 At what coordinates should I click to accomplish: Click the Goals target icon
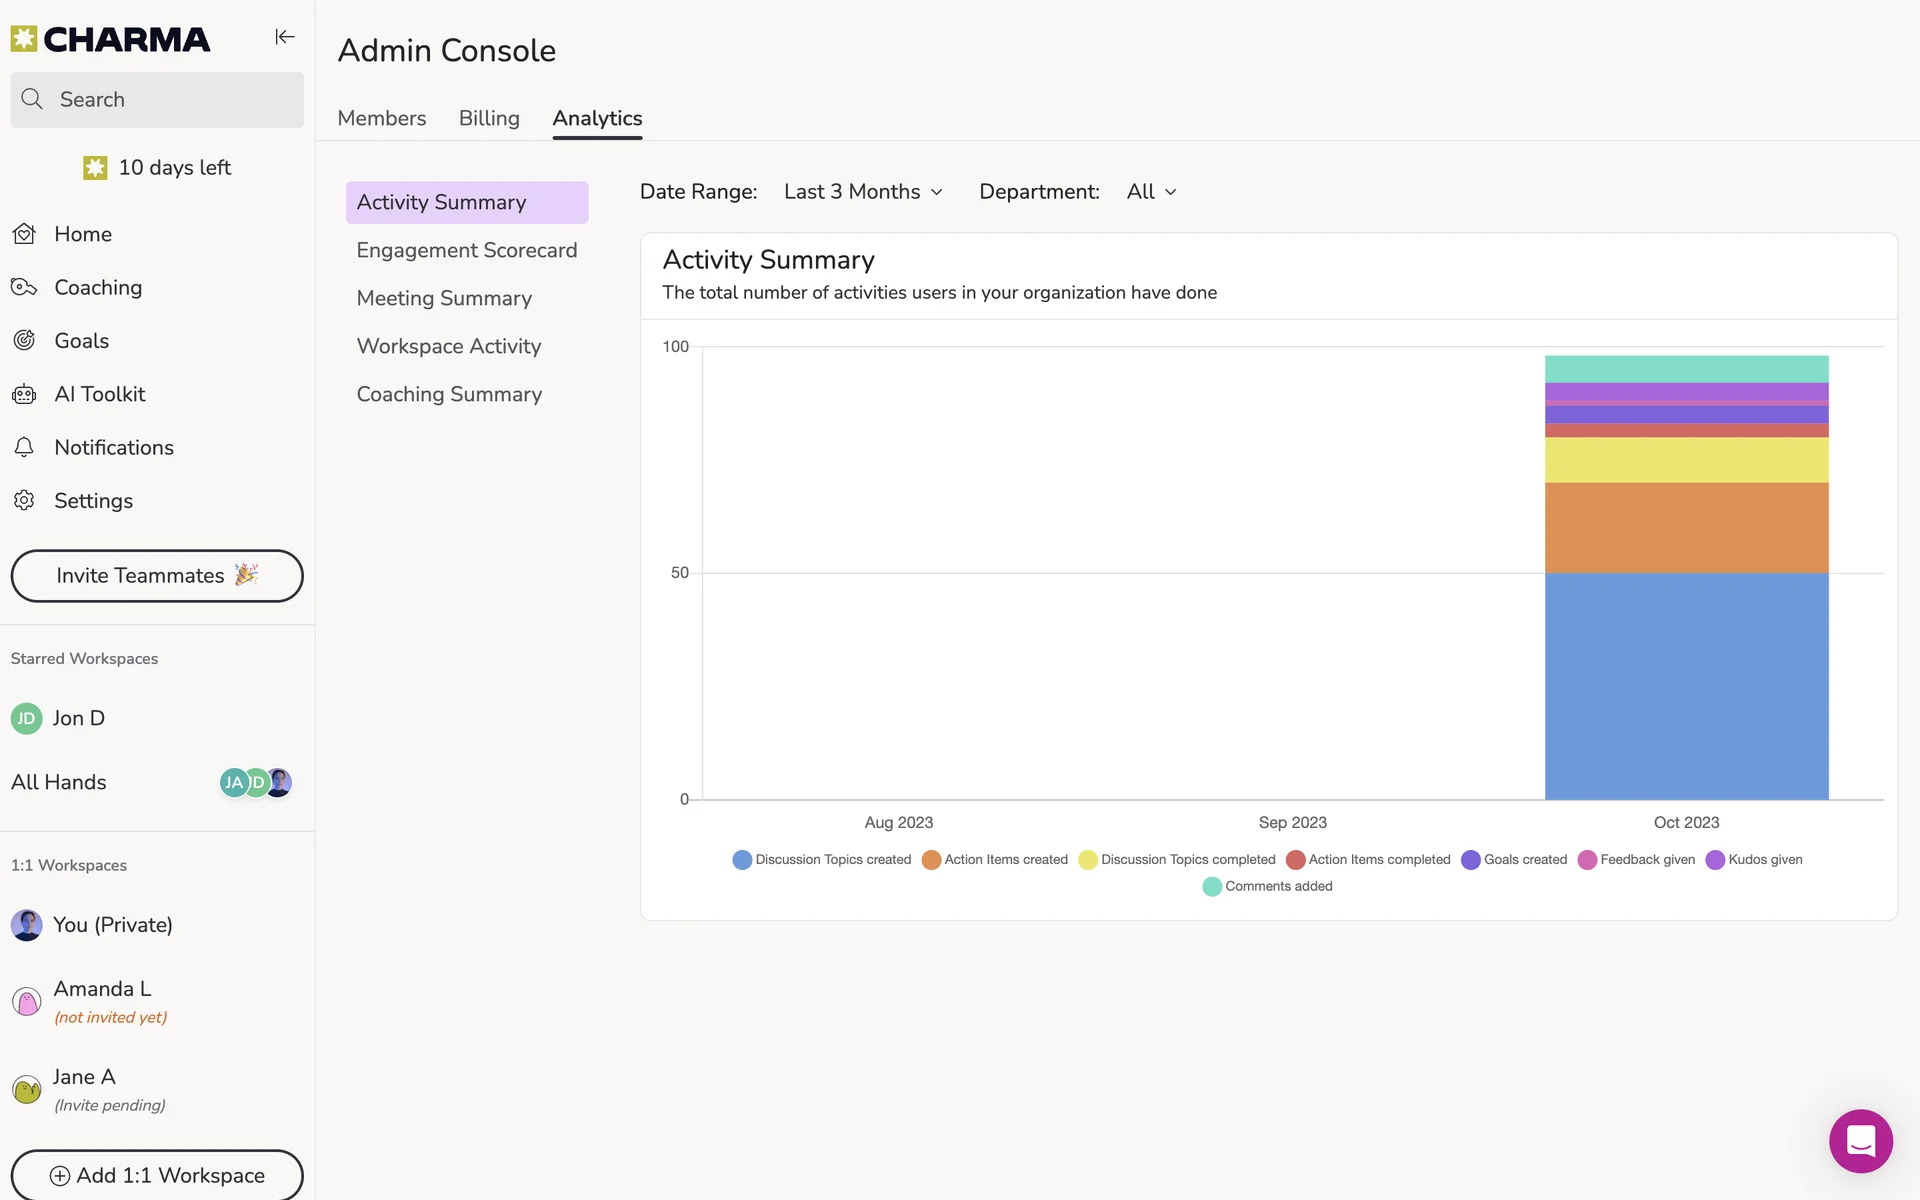pos(25,341)
